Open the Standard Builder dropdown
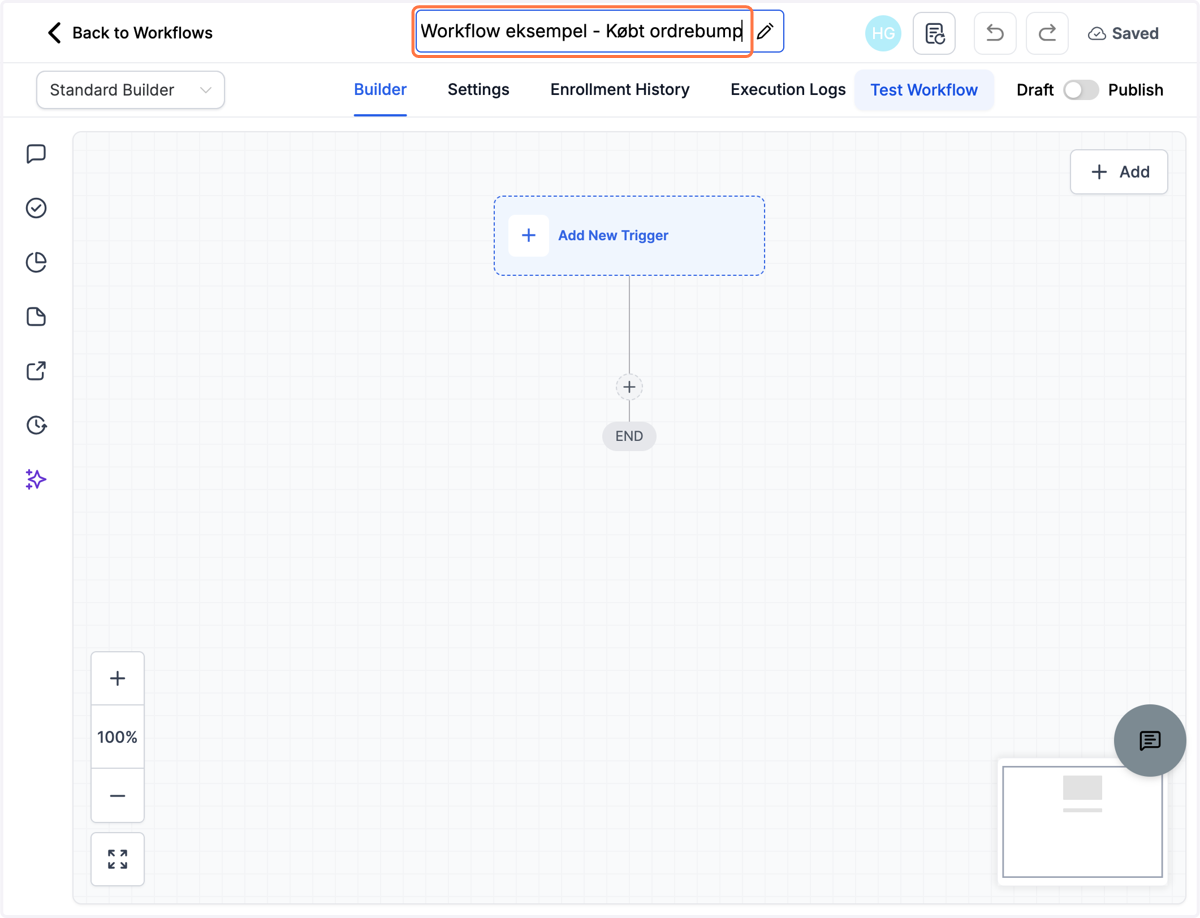 click(130, 90)
